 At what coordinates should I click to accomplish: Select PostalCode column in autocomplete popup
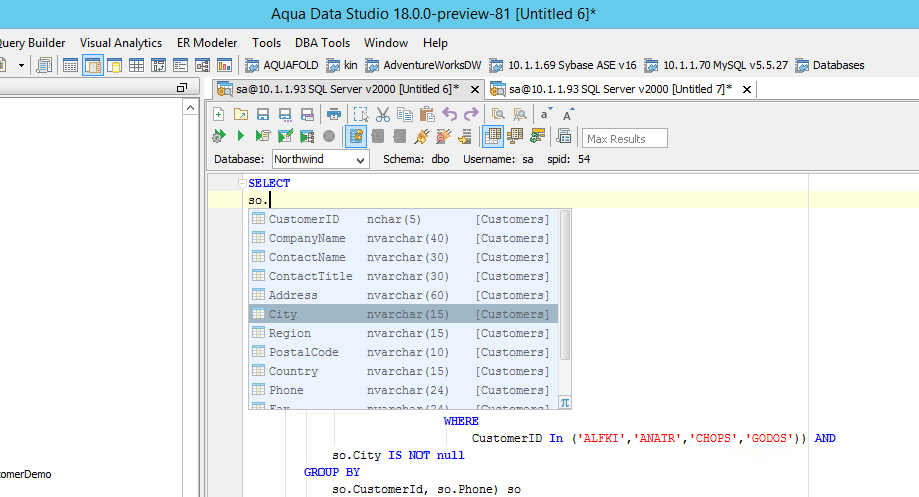pyautogui.click(x=403, y=352)
